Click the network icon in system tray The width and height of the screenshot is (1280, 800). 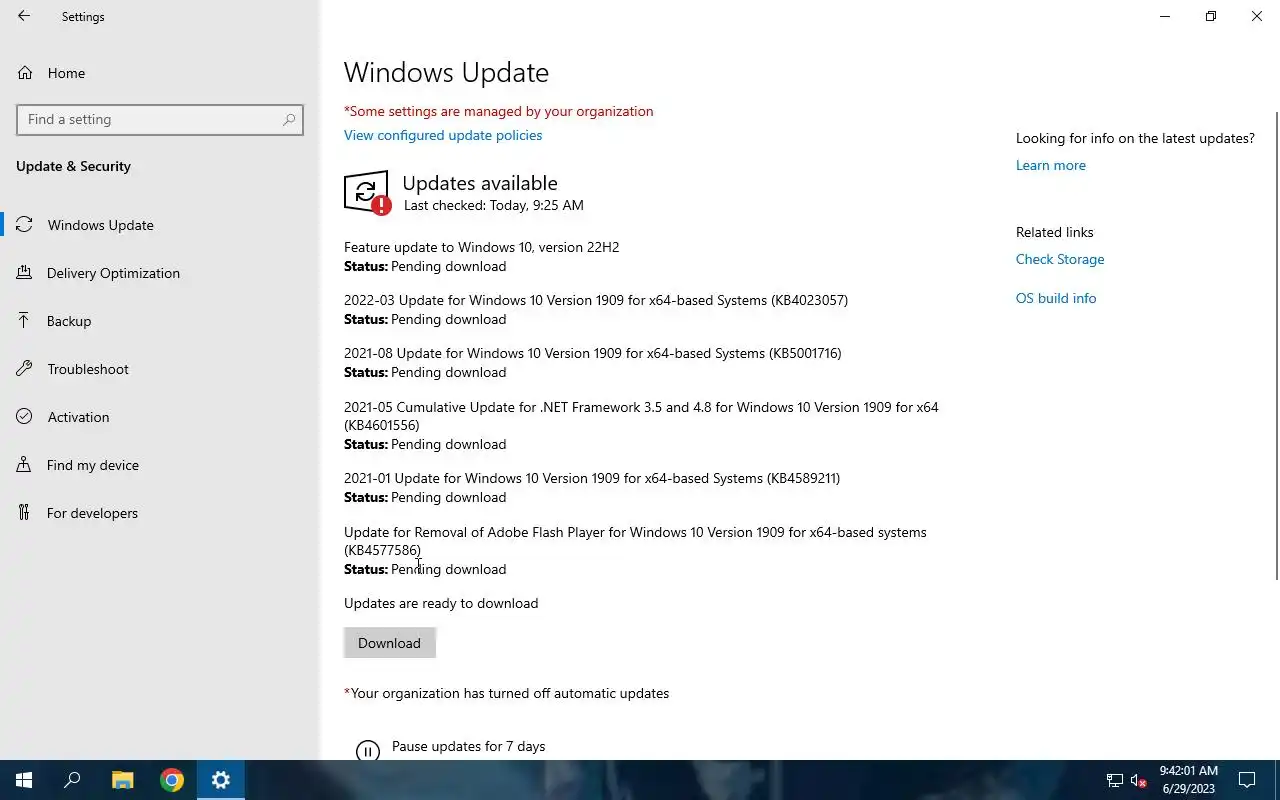(x=1114, y=780)
